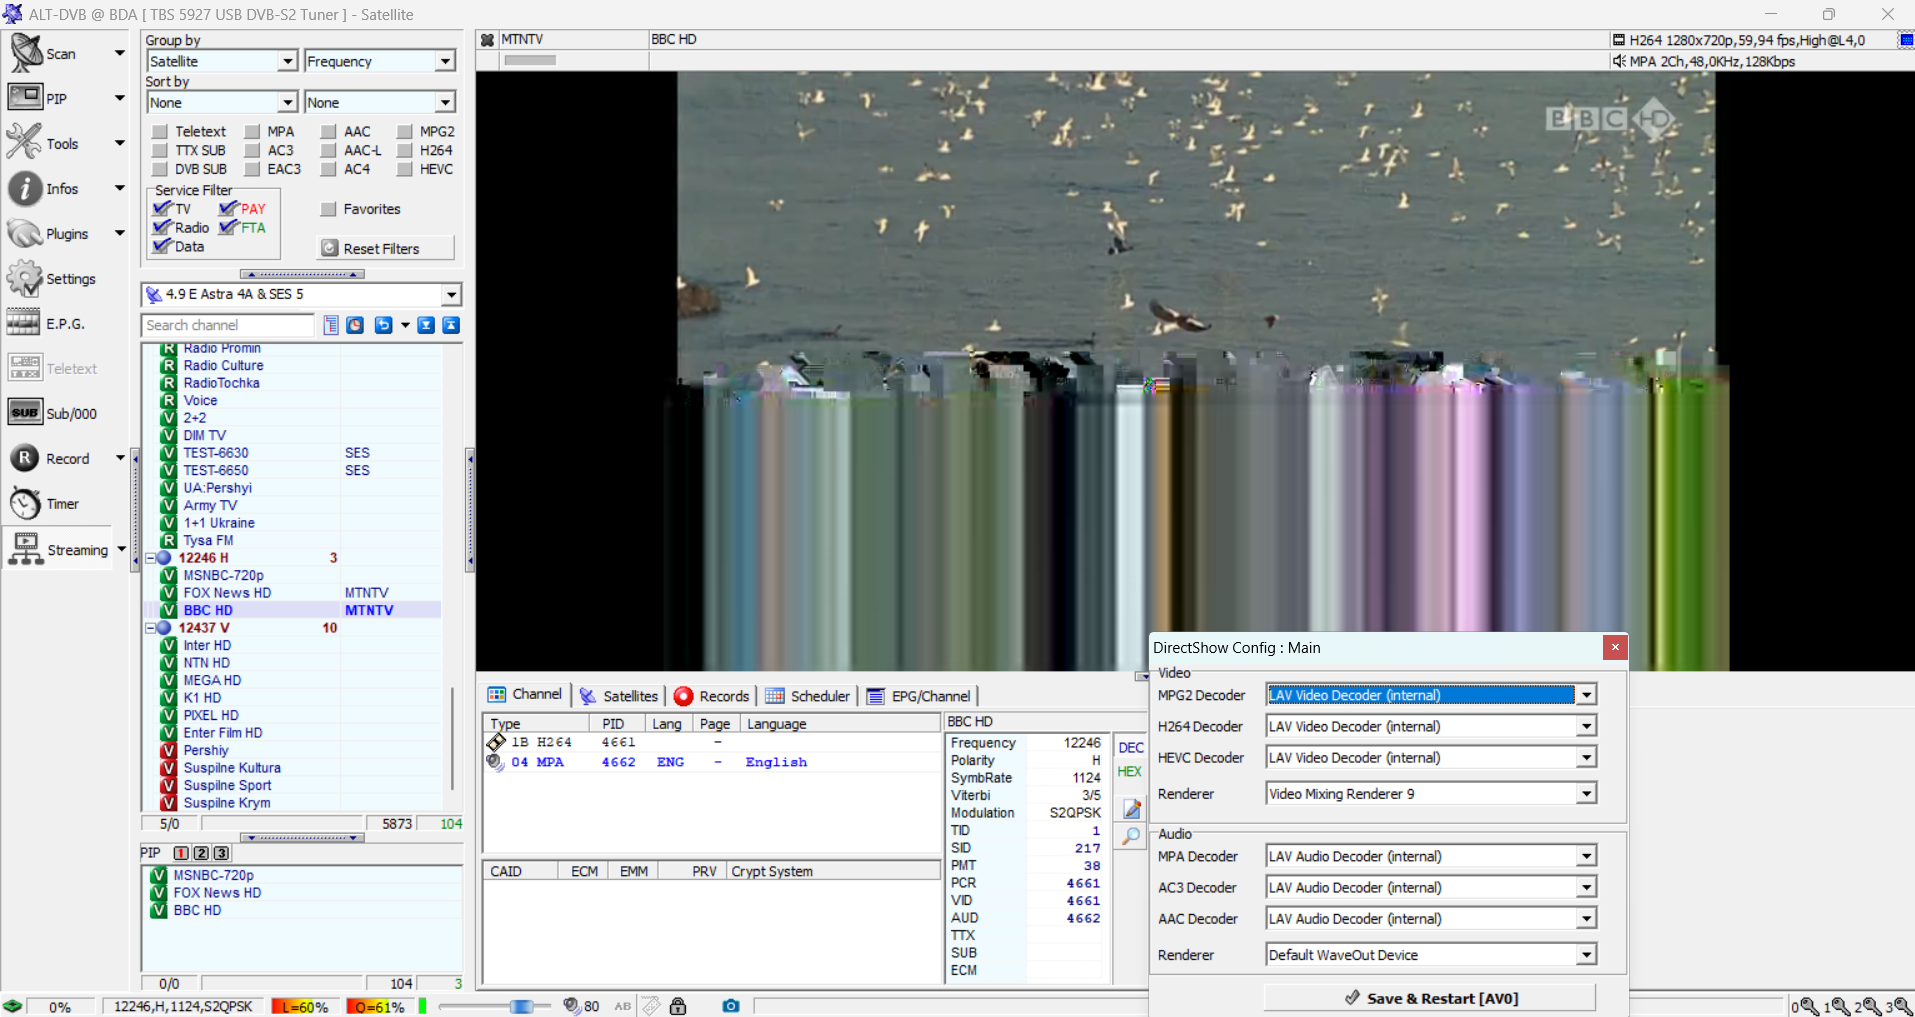The width and height of the screenshot is (1915, 1017).
Task: Click the Reset Filters button
Action: pyautogui.click(x=385, y=249)
